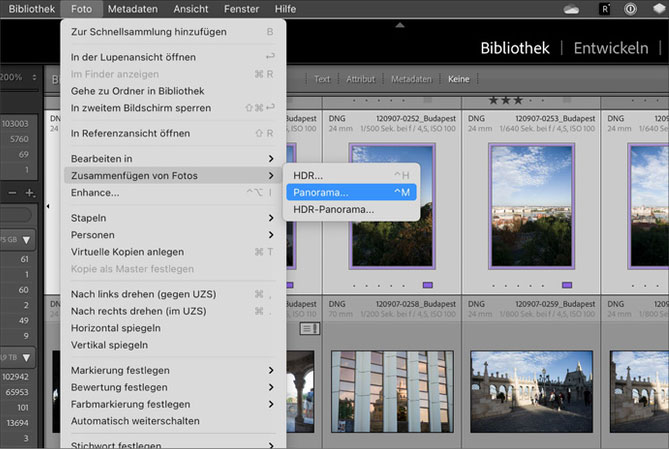The height and width of the screenshot is (449, 669).
Task: Select HDR... merge option
Action: 351,175
